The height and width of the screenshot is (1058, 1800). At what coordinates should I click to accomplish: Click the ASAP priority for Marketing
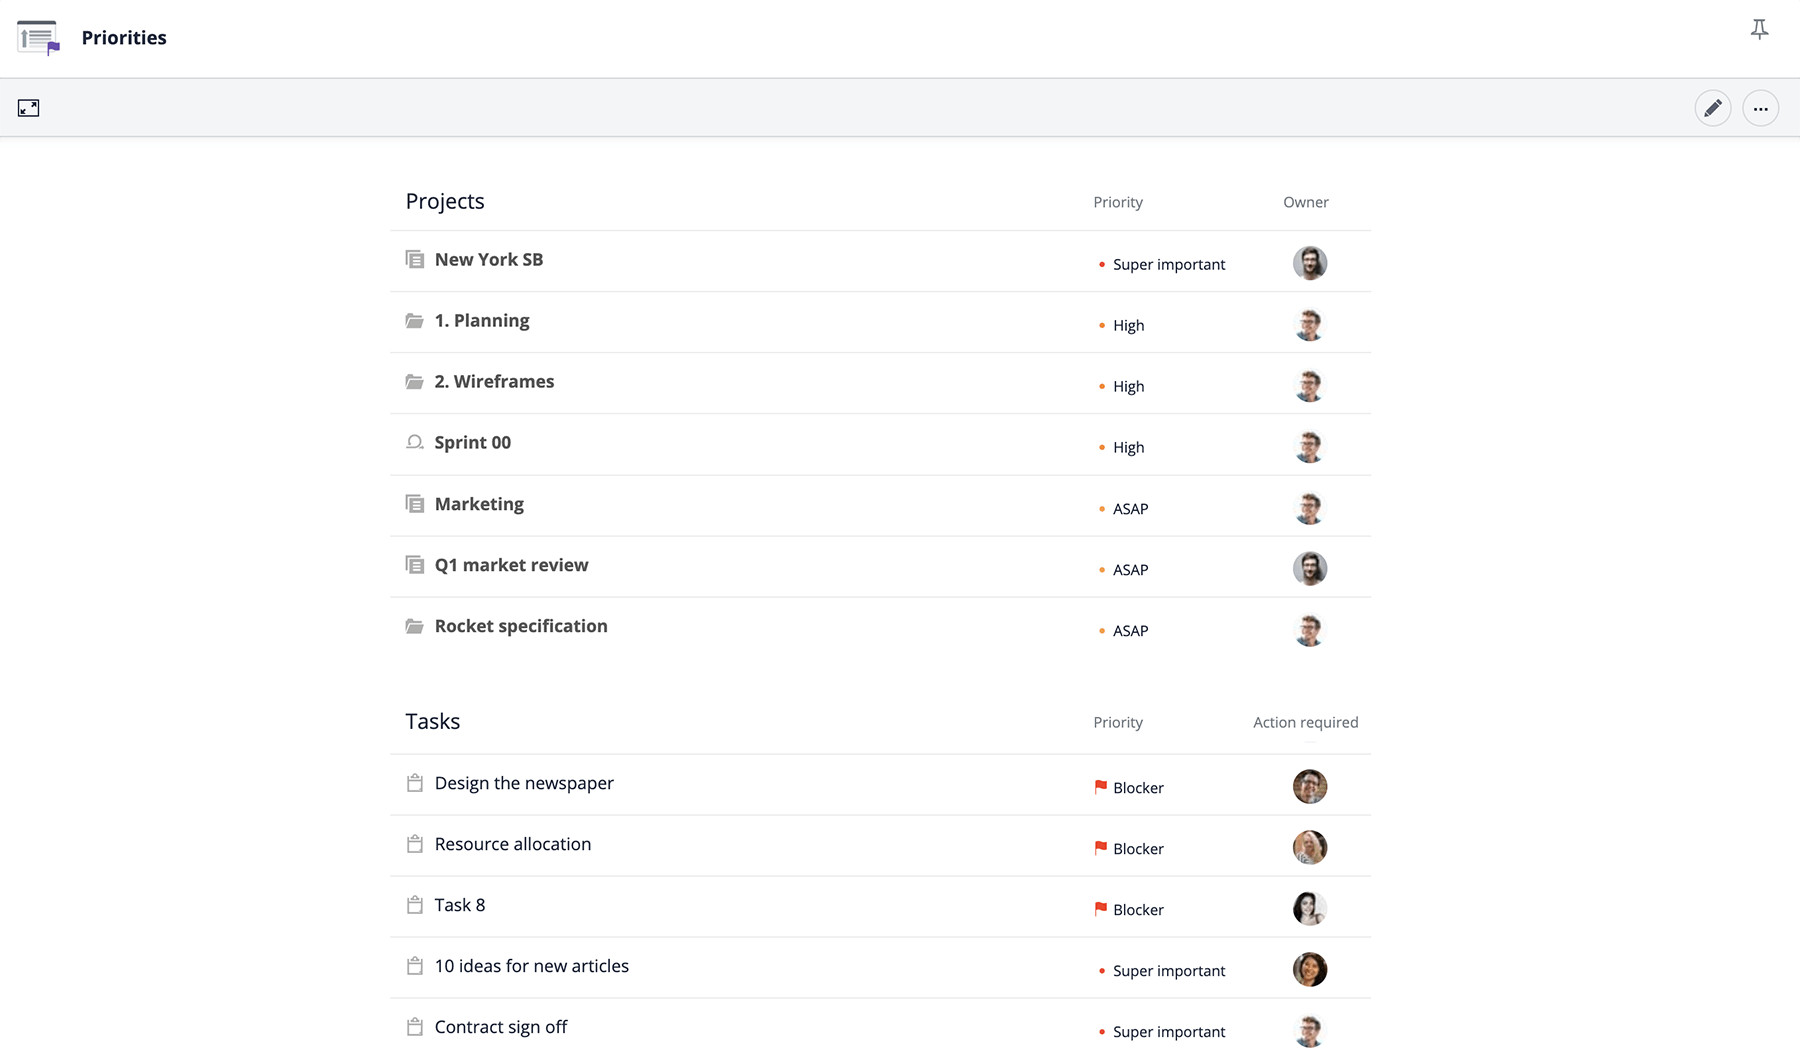click(1130, 509)
